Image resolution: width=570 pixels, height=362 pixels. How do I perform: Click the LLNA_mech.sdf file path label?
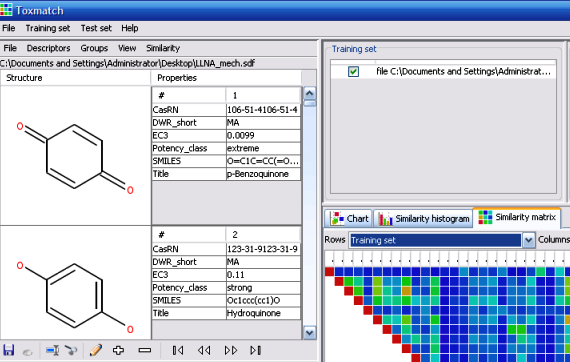(127, 63)
